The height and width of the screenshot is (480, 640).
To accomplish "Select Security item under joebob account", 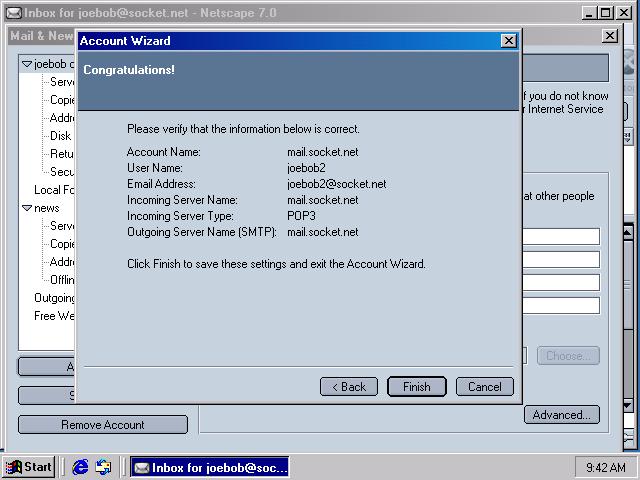I will tap(62, 172).
